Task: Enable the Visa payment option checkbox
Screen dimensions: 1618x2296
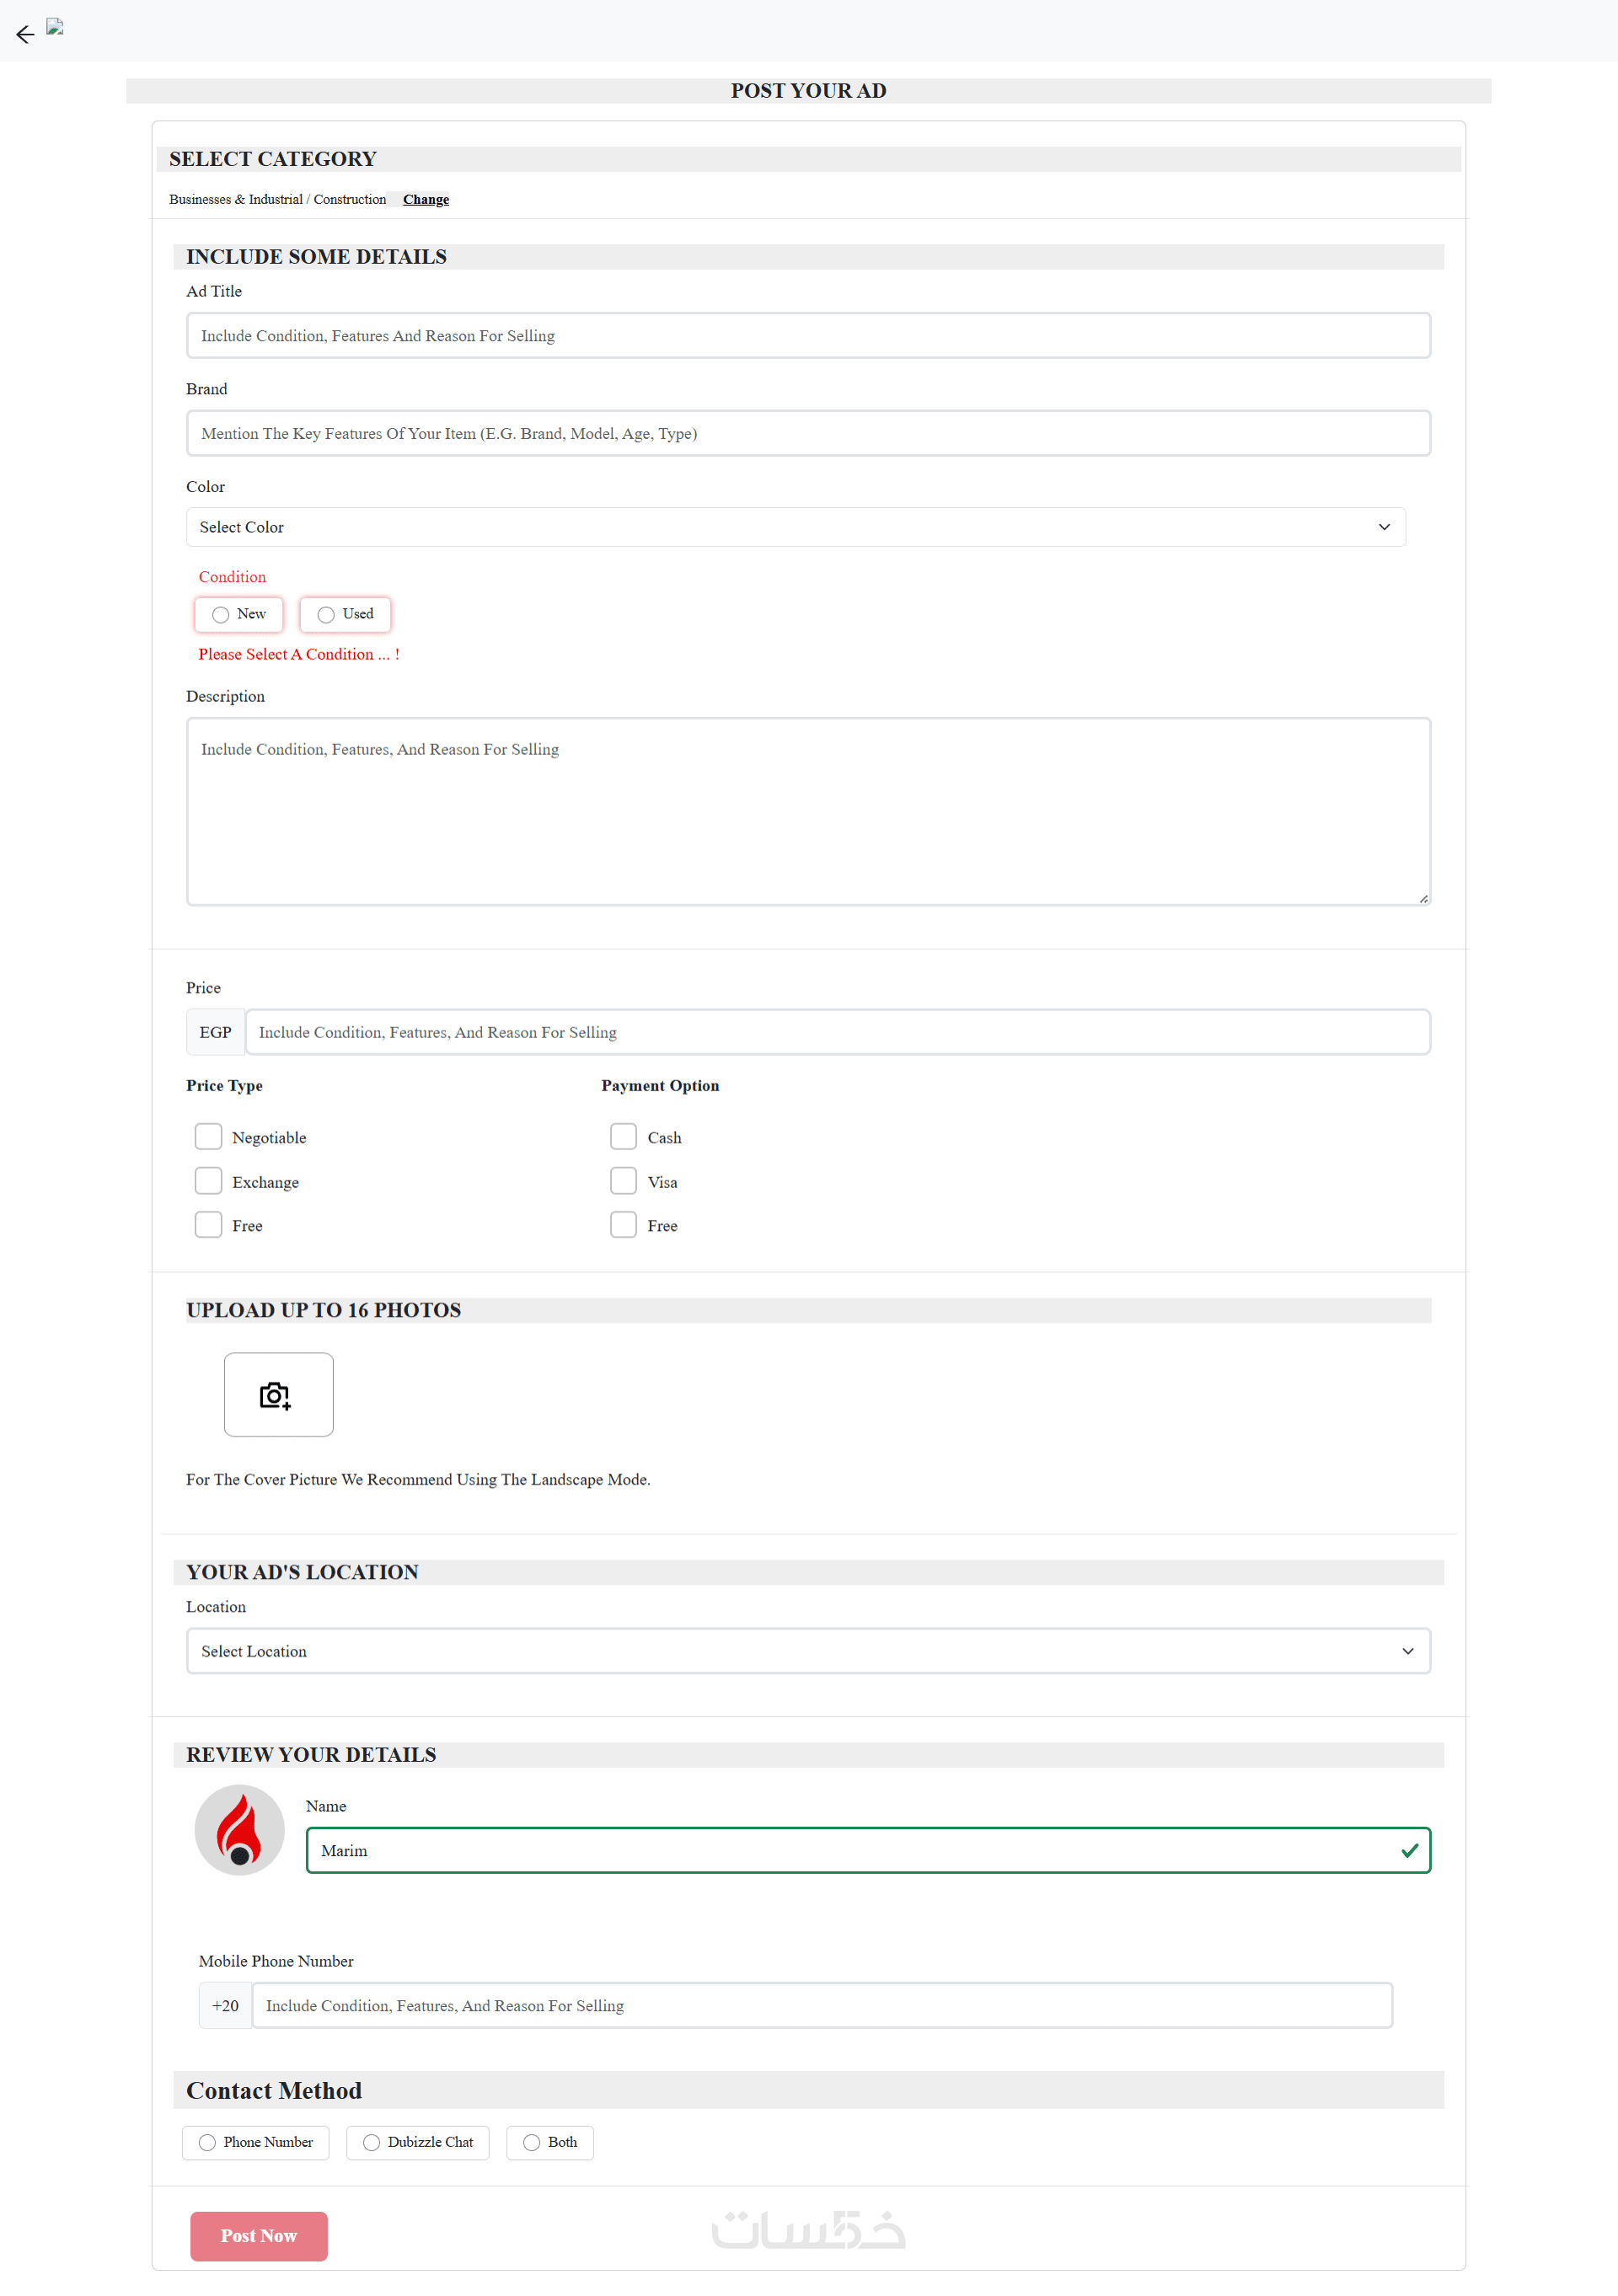Action: (x=623, y=1181)
